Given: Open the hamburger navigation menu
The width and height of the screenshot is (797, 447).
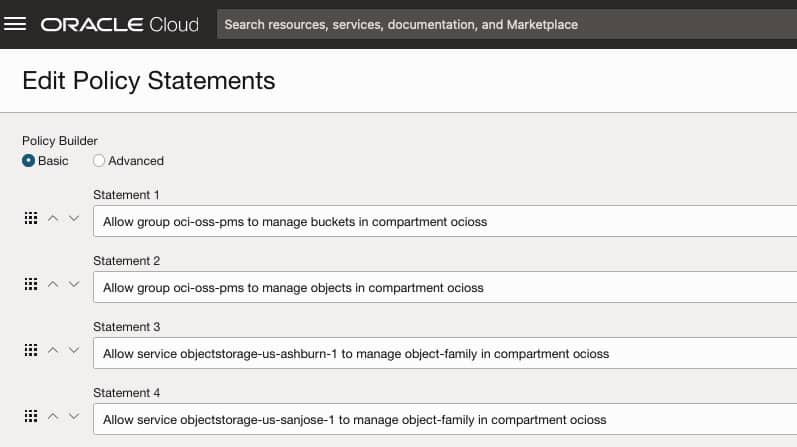Looking at the screenshot, I should click(x=15, y=24).
